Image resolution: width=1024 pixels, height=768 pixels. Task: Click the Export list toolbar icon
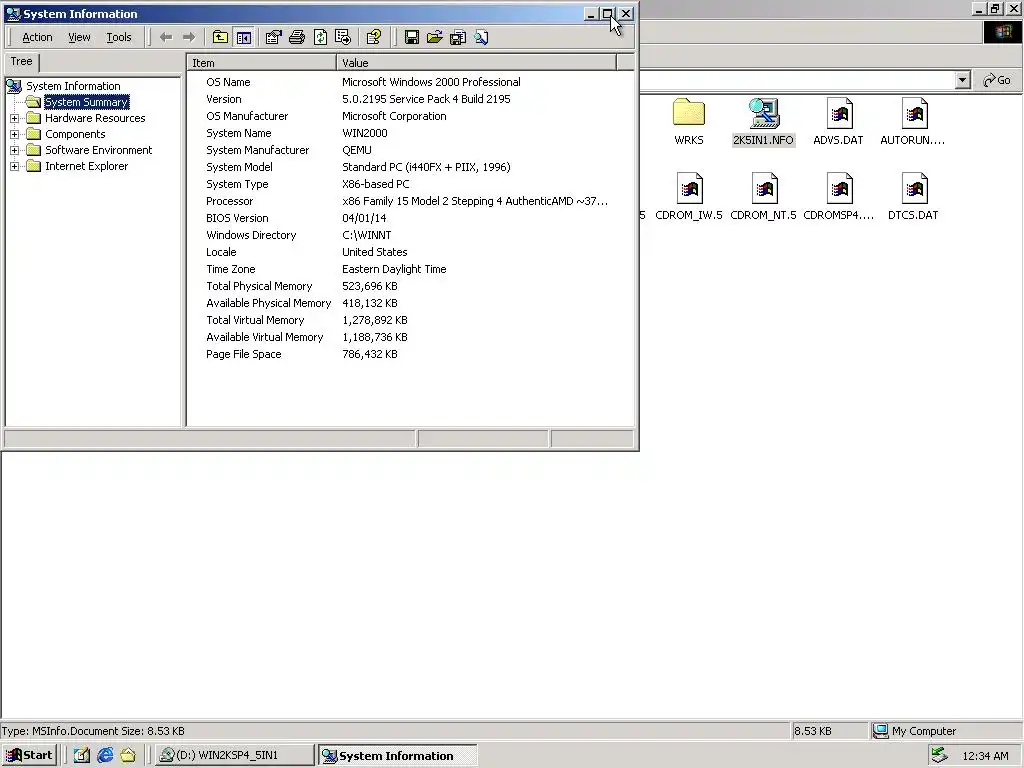[x=343, y=37]
